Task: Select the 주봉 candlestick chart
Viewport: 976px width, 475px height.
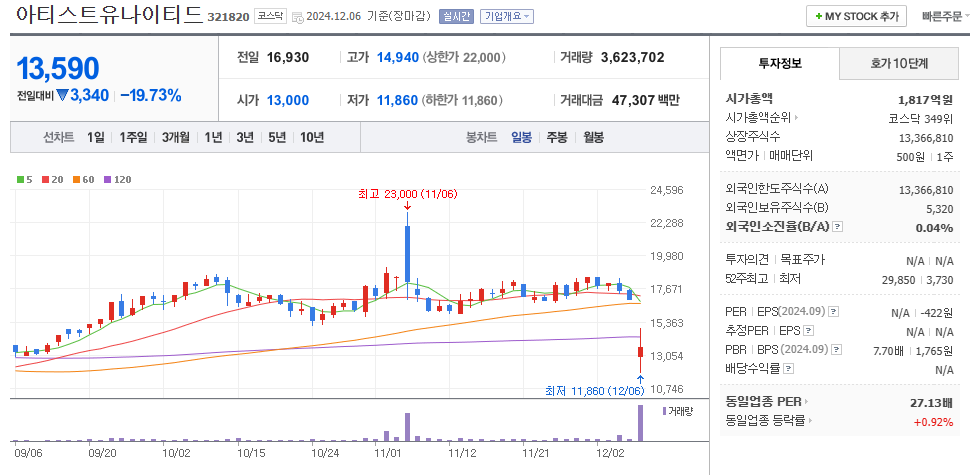Action: pos(557,138)
